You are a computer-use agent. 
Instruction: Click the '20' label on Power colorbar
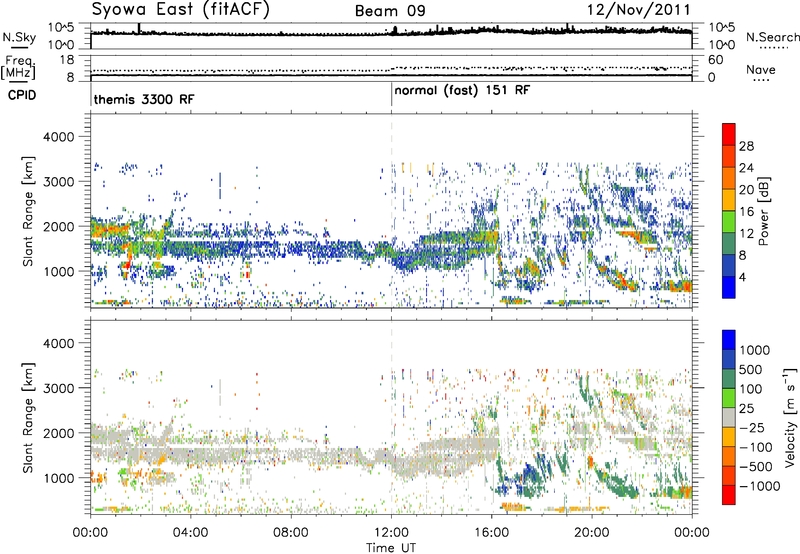point(746,190)
